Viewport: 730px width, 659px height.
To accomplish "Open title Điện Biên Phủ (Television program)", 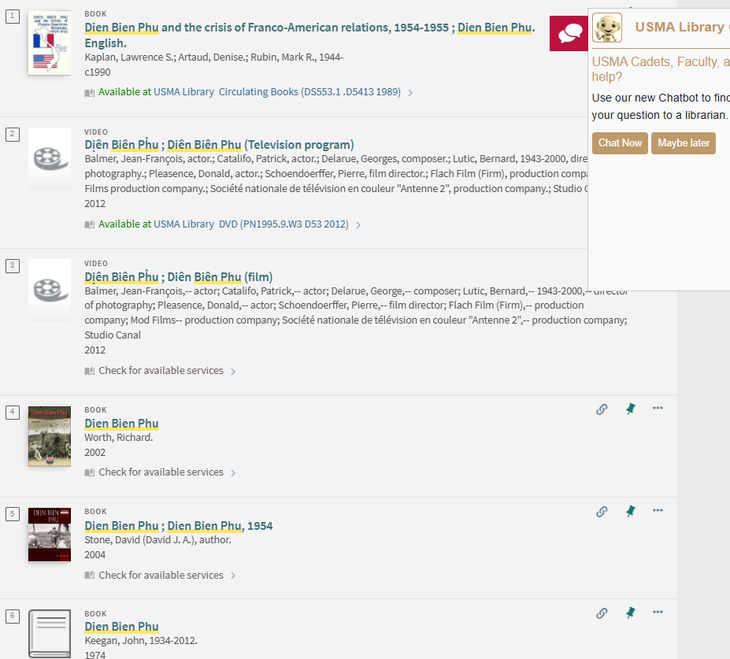I will 219,145.
